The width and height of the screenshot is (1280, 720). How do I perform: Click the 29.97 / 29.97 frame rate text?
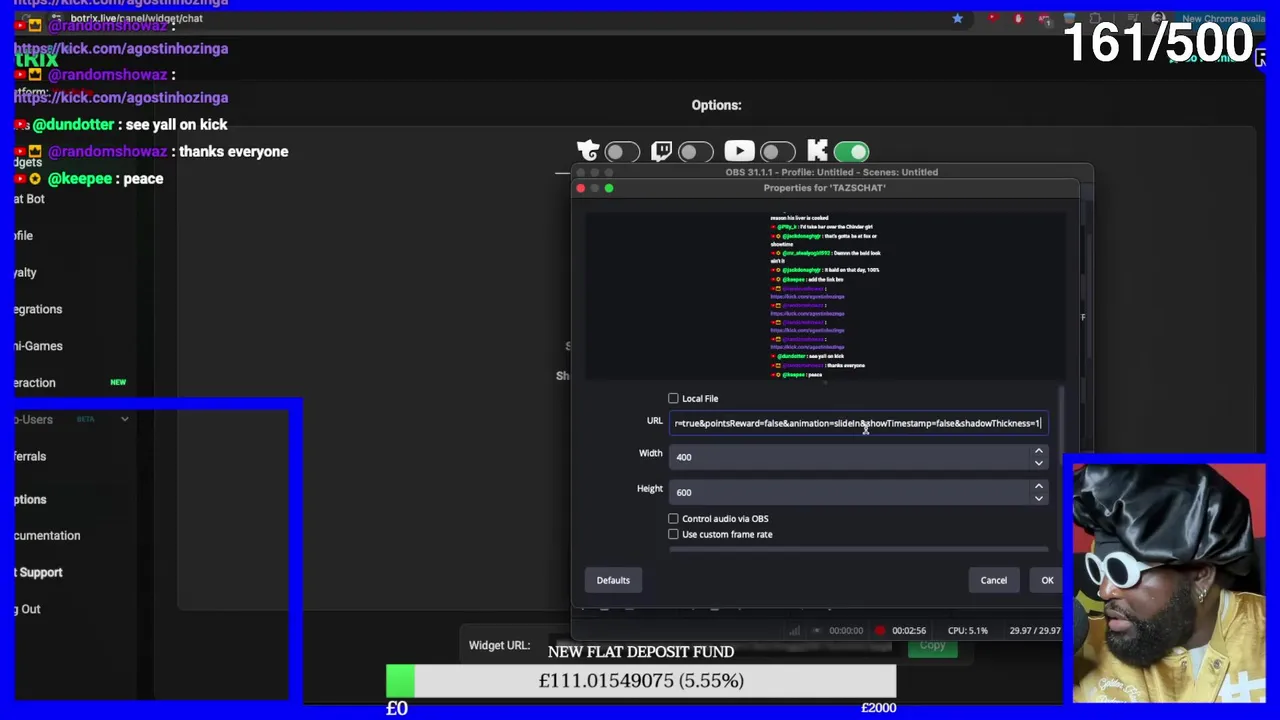pos(1035,631)
